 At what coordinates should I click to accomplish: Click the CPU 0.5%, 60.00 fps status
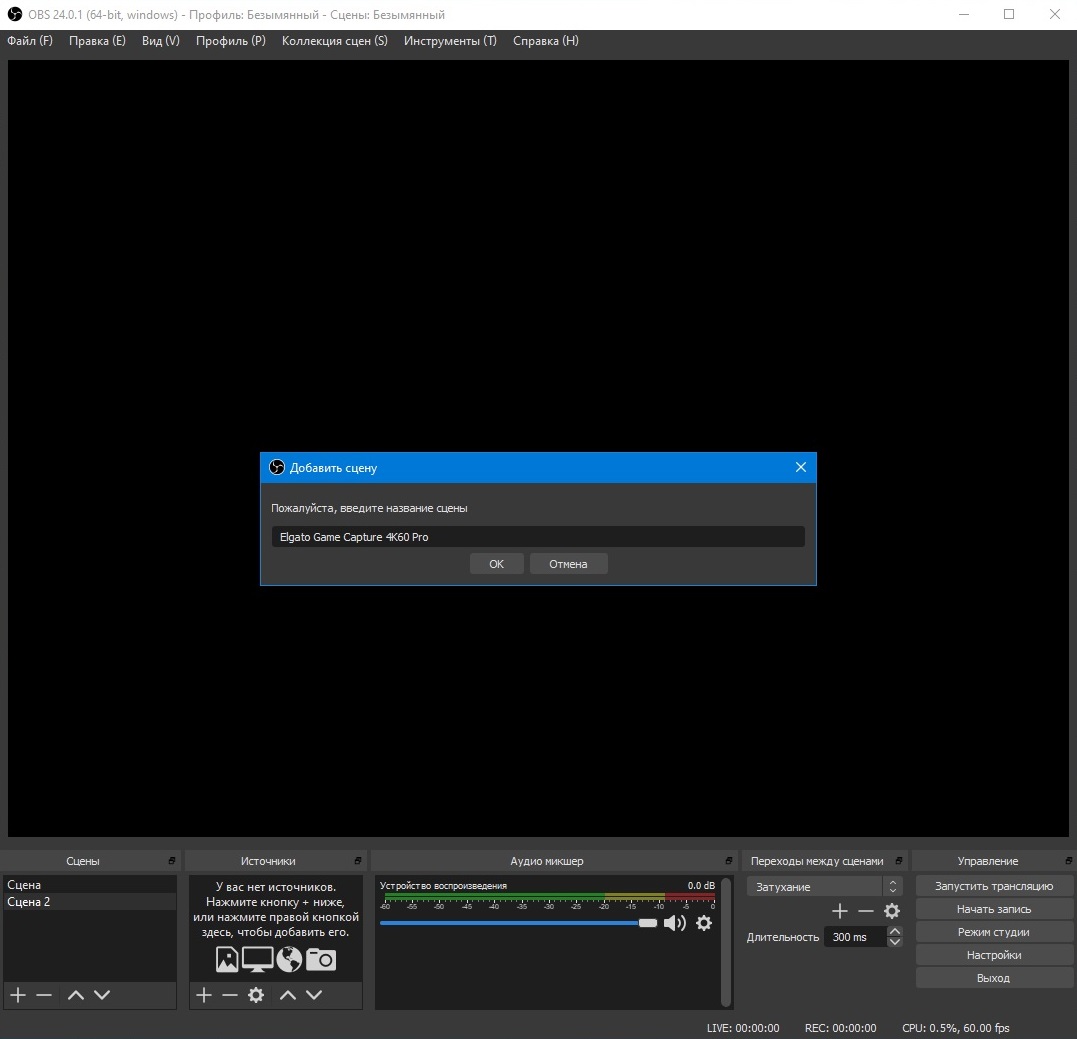(955, 1028)
